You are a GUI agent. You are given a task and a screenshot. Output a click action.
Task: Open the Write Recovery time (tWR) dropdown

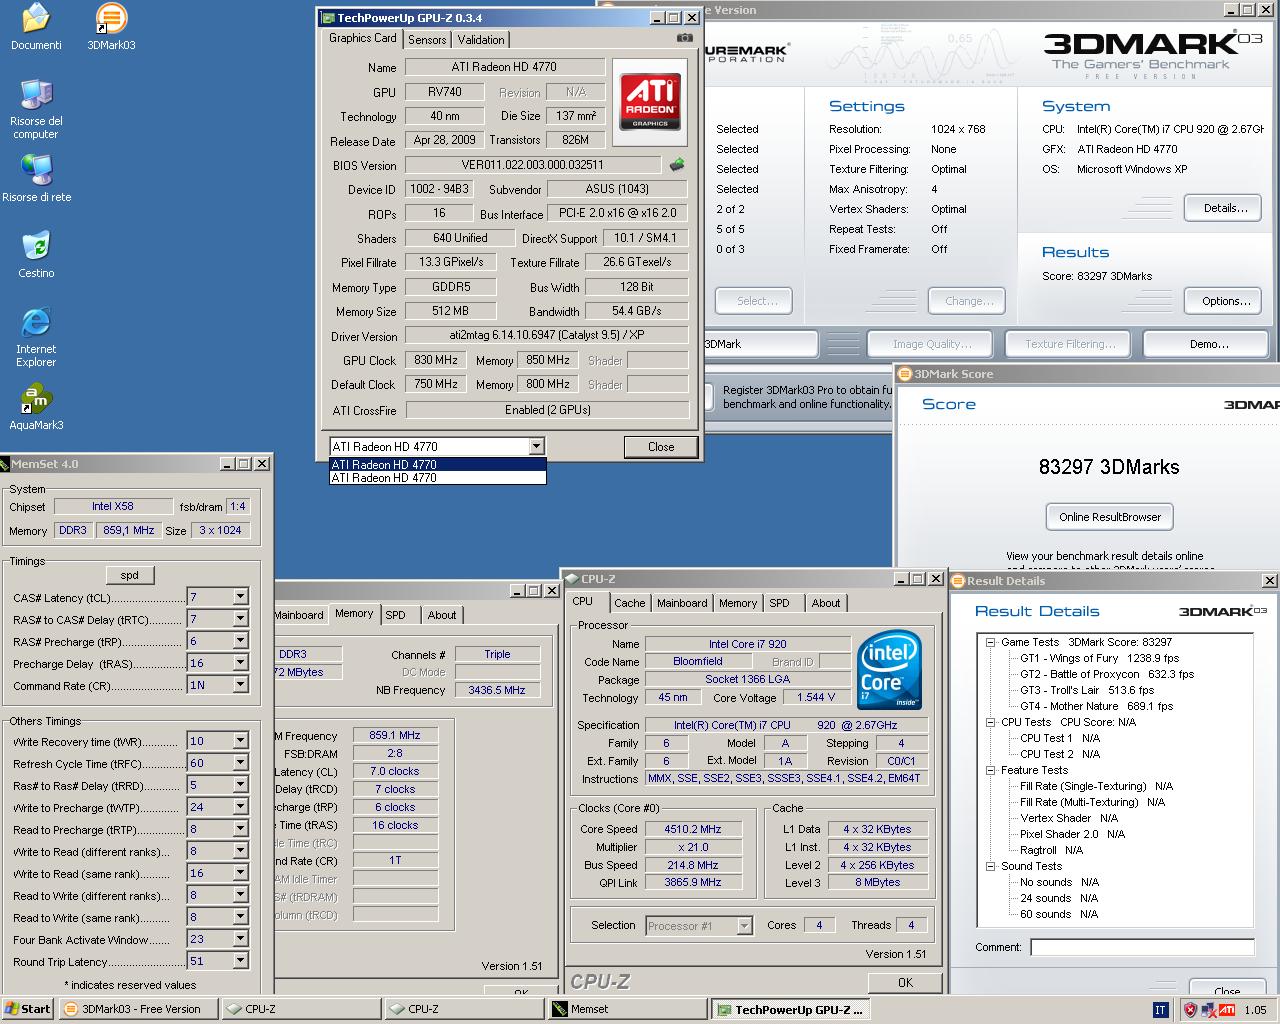[240, 741]
